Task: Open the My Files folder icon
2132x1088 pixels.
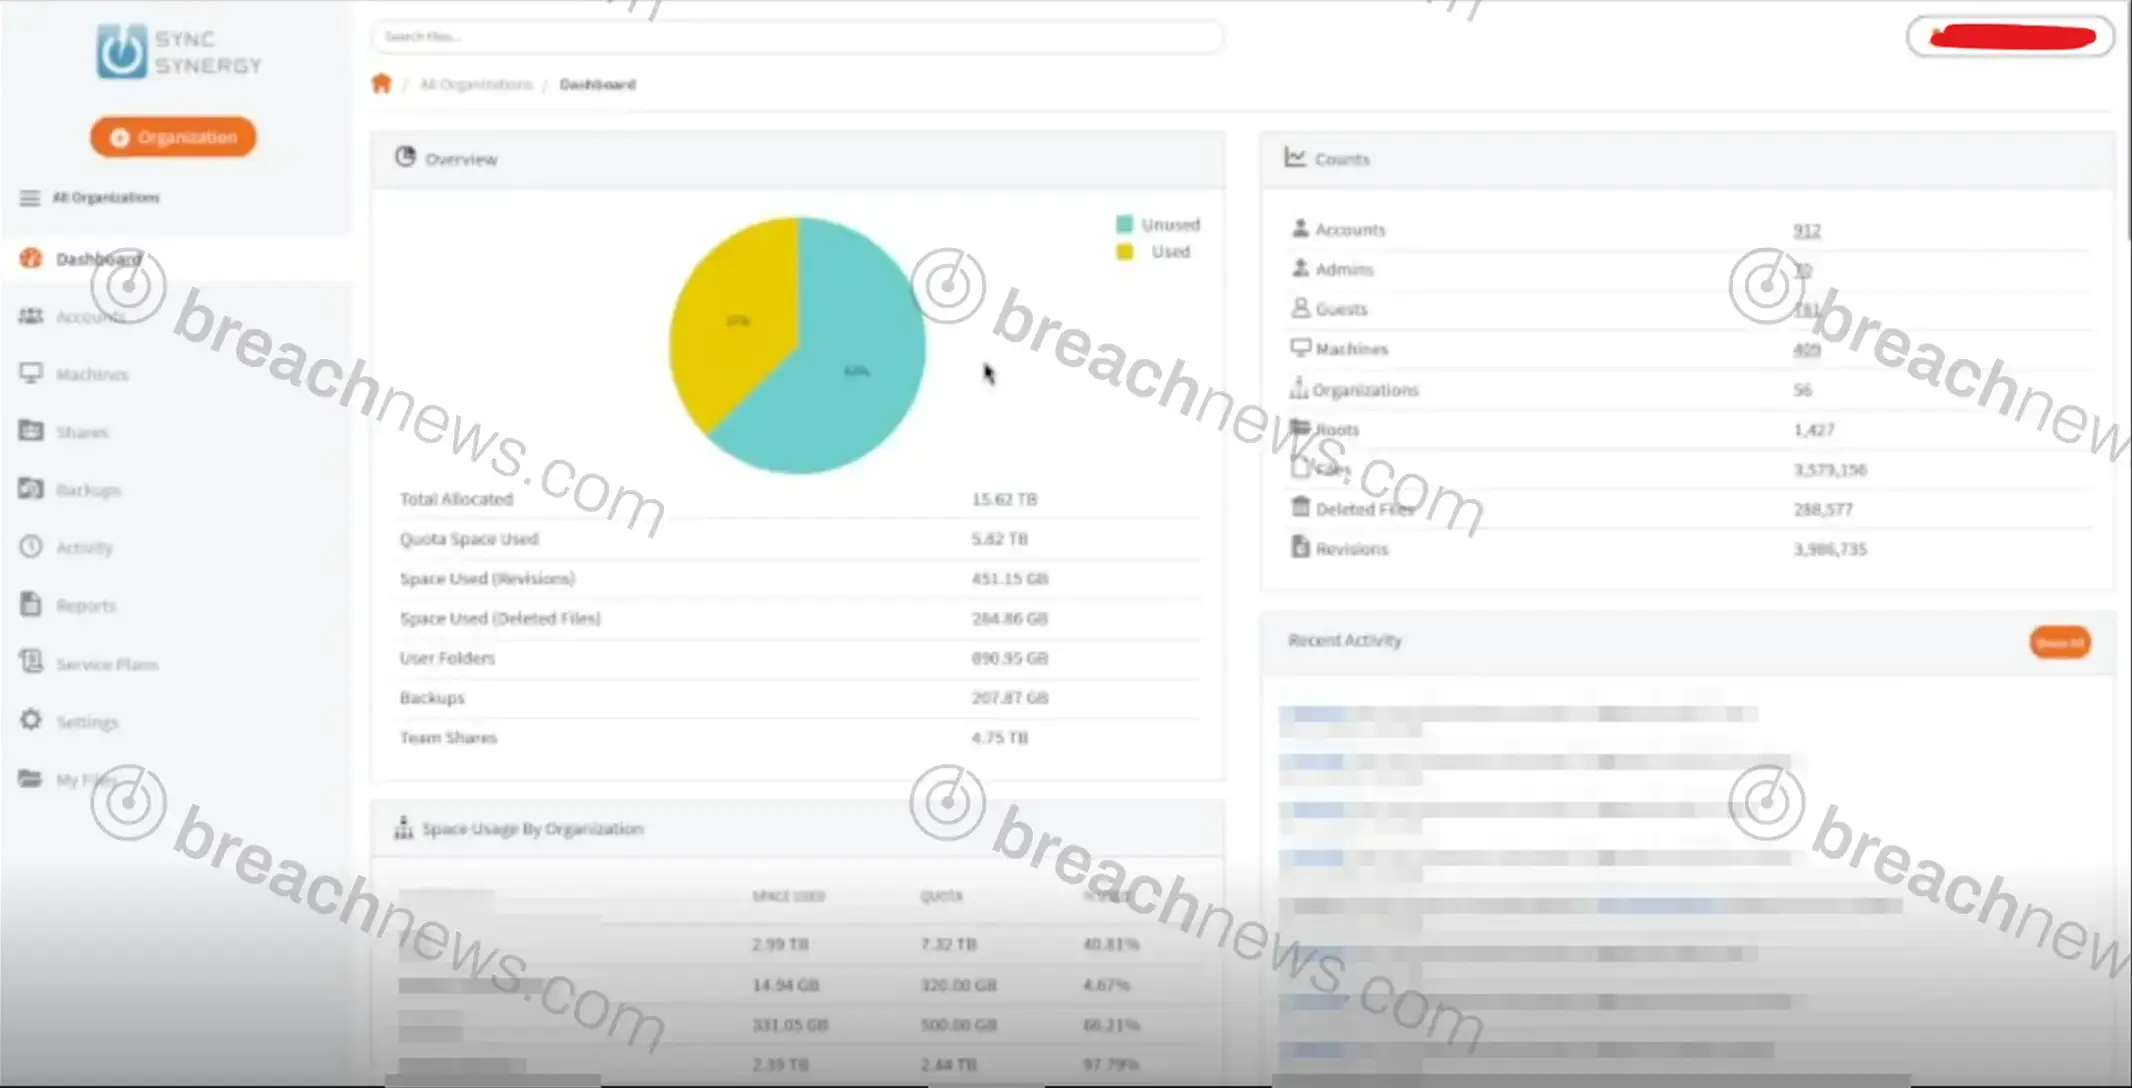Action: 31,778
